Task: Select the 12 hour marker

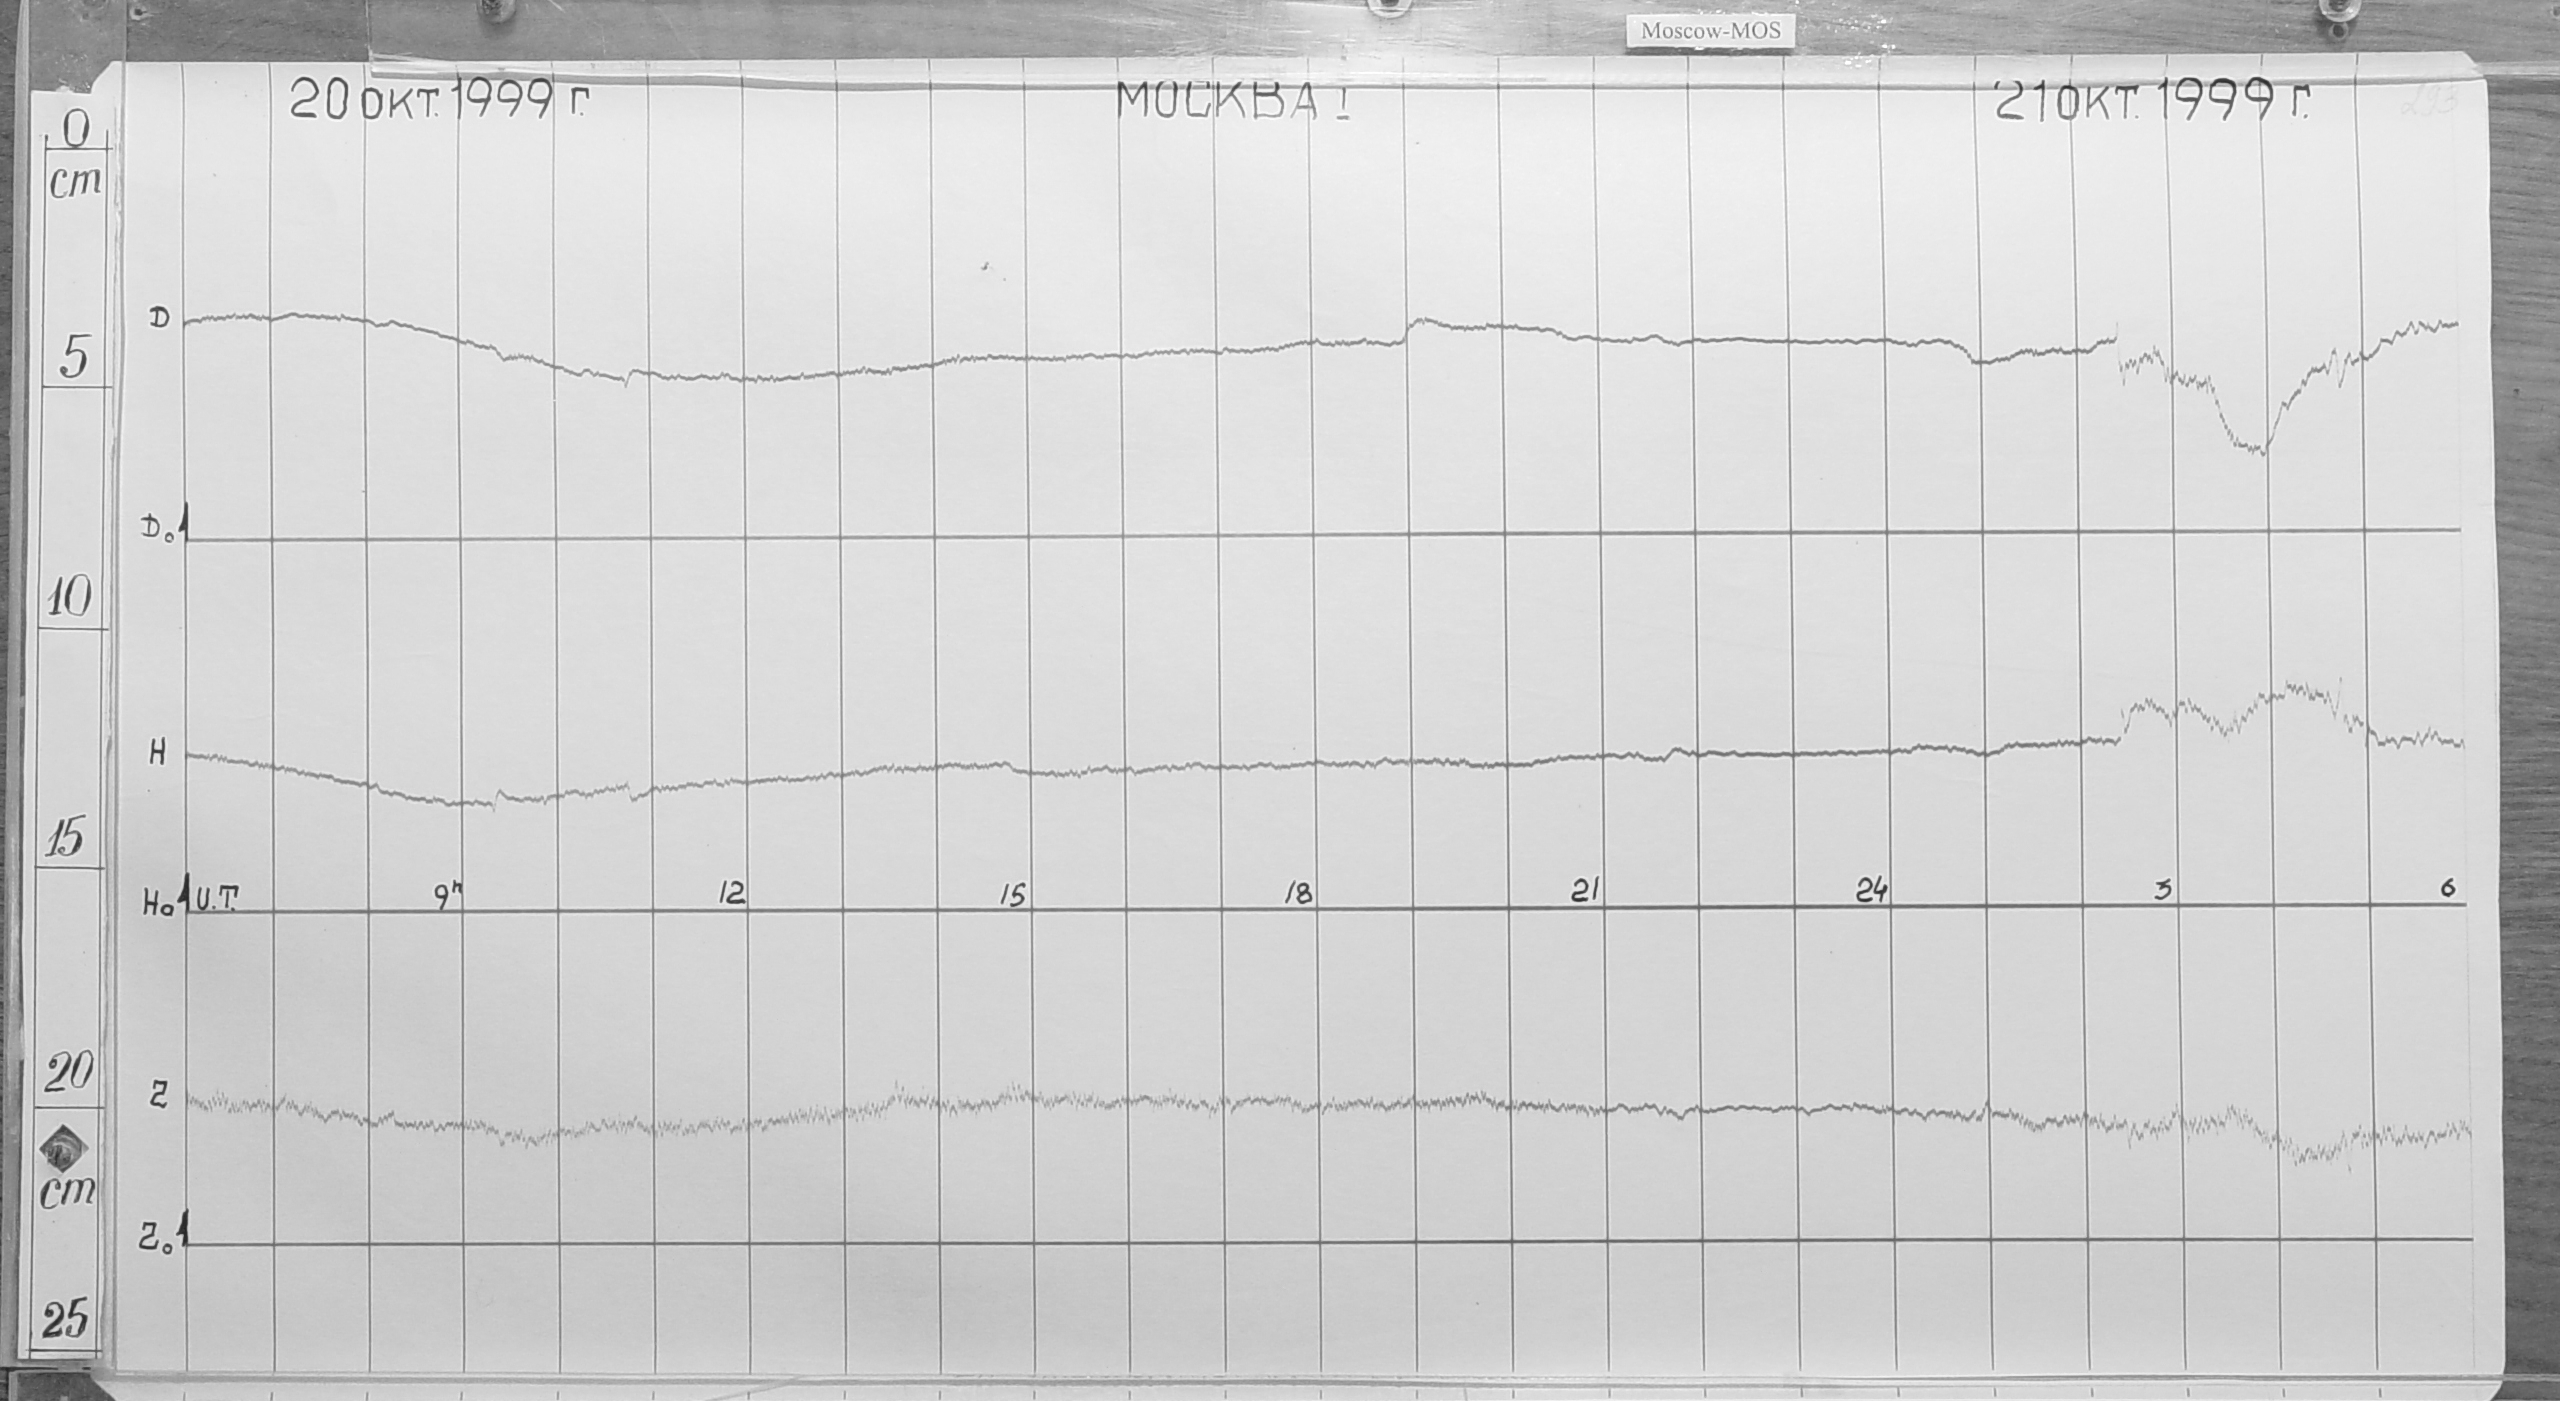Action: coord(732,893)
